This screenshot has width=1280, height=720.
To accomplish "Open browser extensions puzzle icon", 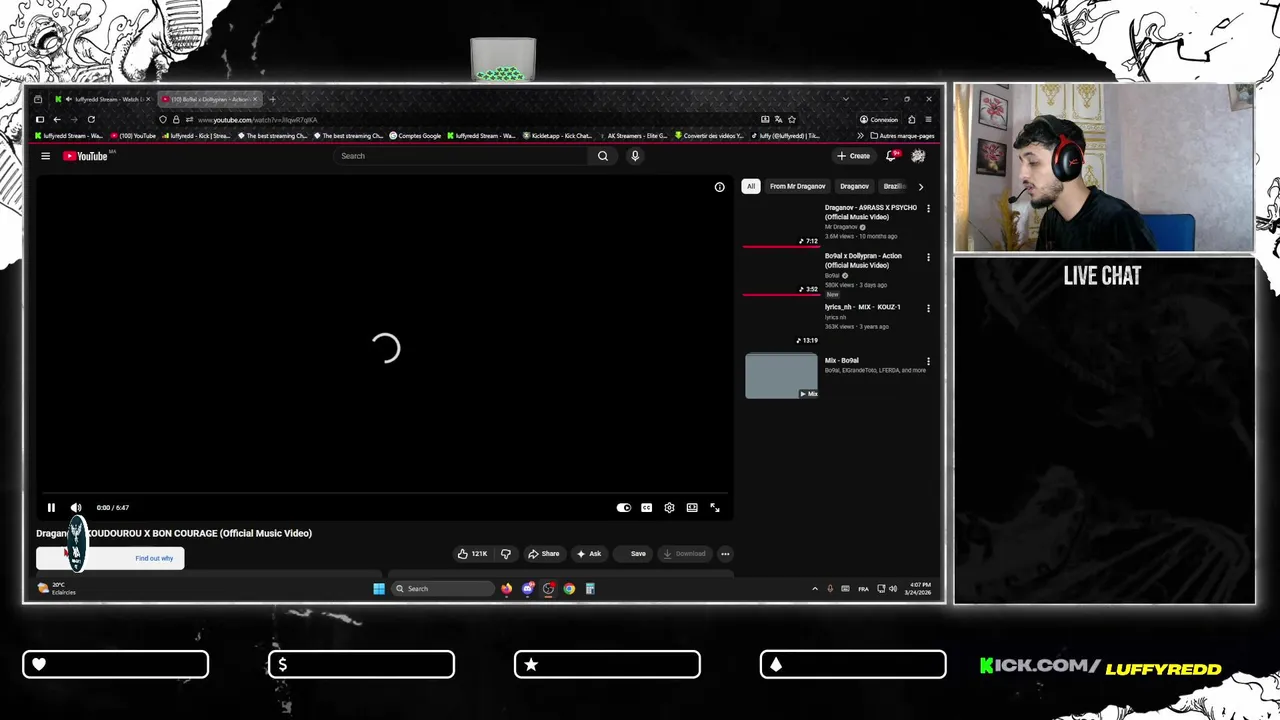I will pyautogui.click(x=911, y=120).
